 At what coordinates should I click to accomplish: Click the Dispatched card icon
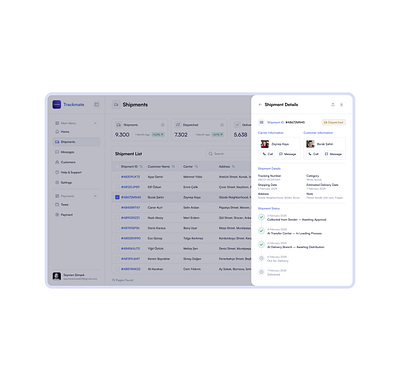click(178, 125)
